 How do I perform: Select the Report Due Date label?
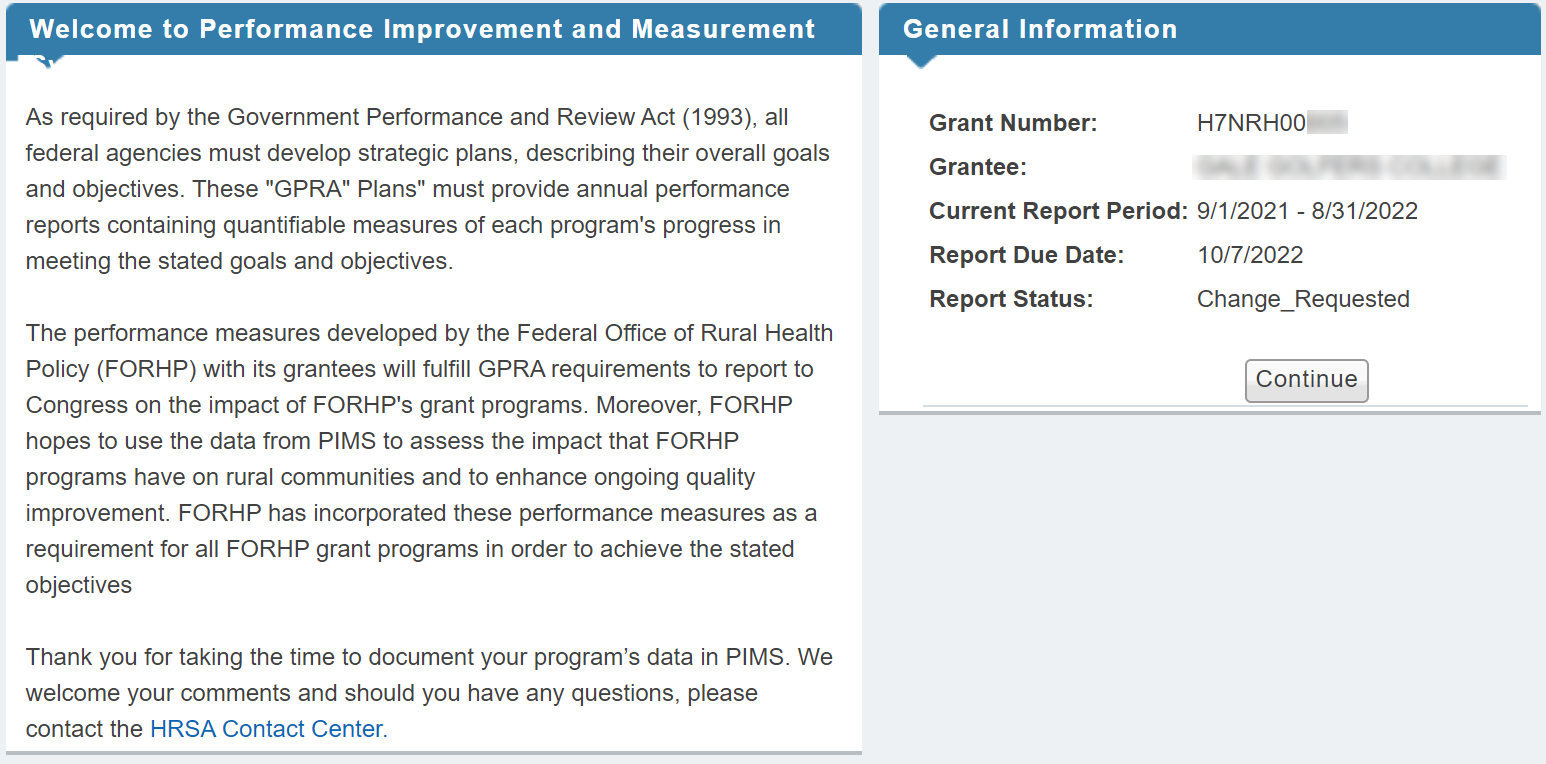[1027, 256]
